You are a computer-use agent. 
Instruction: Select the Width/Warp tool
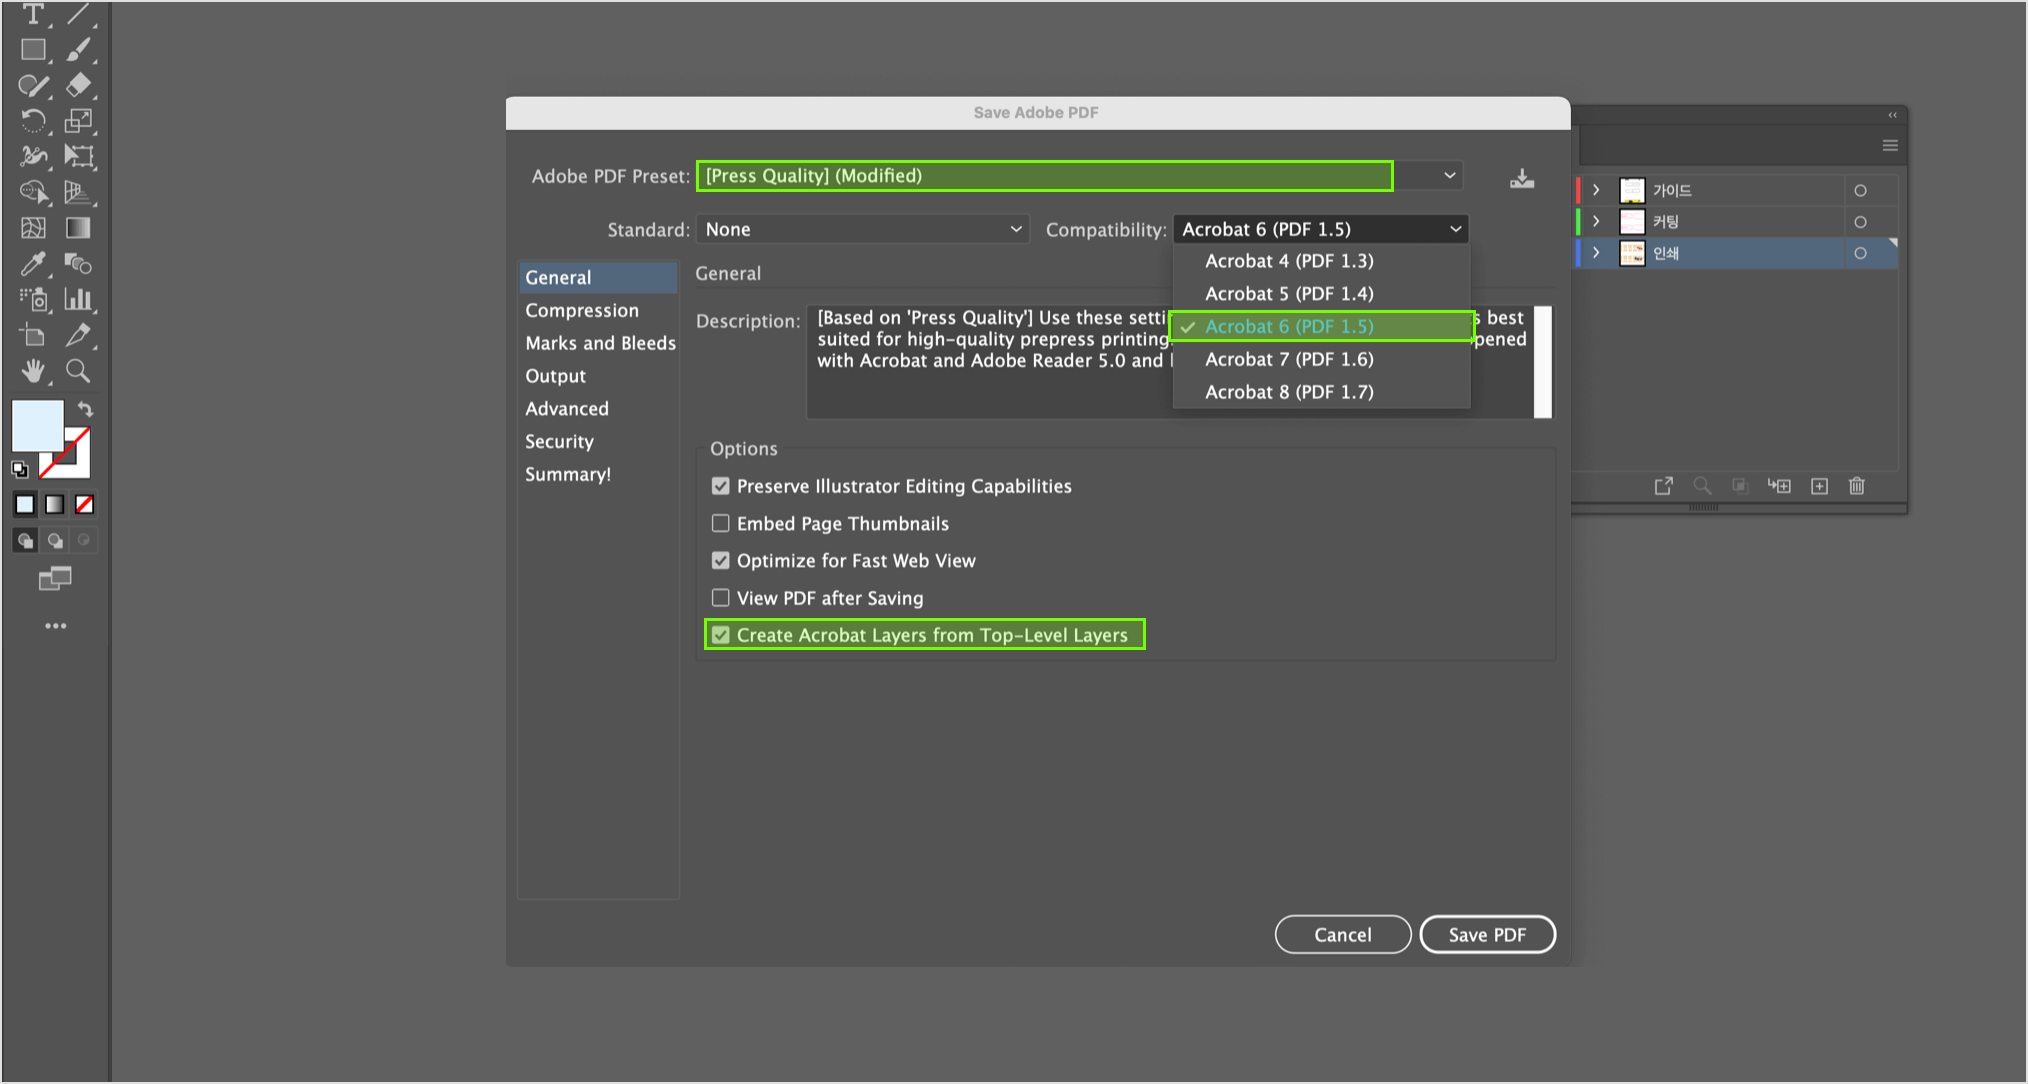tap(33, 156)
